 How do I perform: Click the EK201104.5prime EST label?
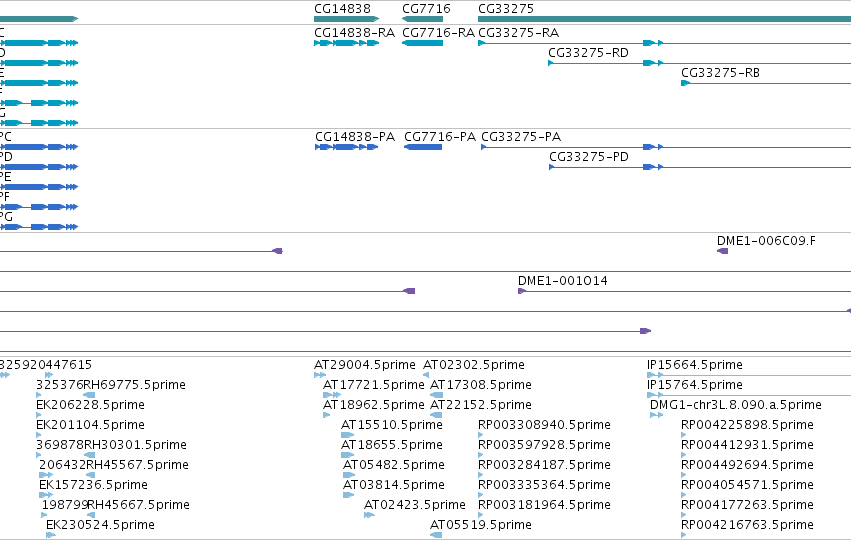click(90, 425)
